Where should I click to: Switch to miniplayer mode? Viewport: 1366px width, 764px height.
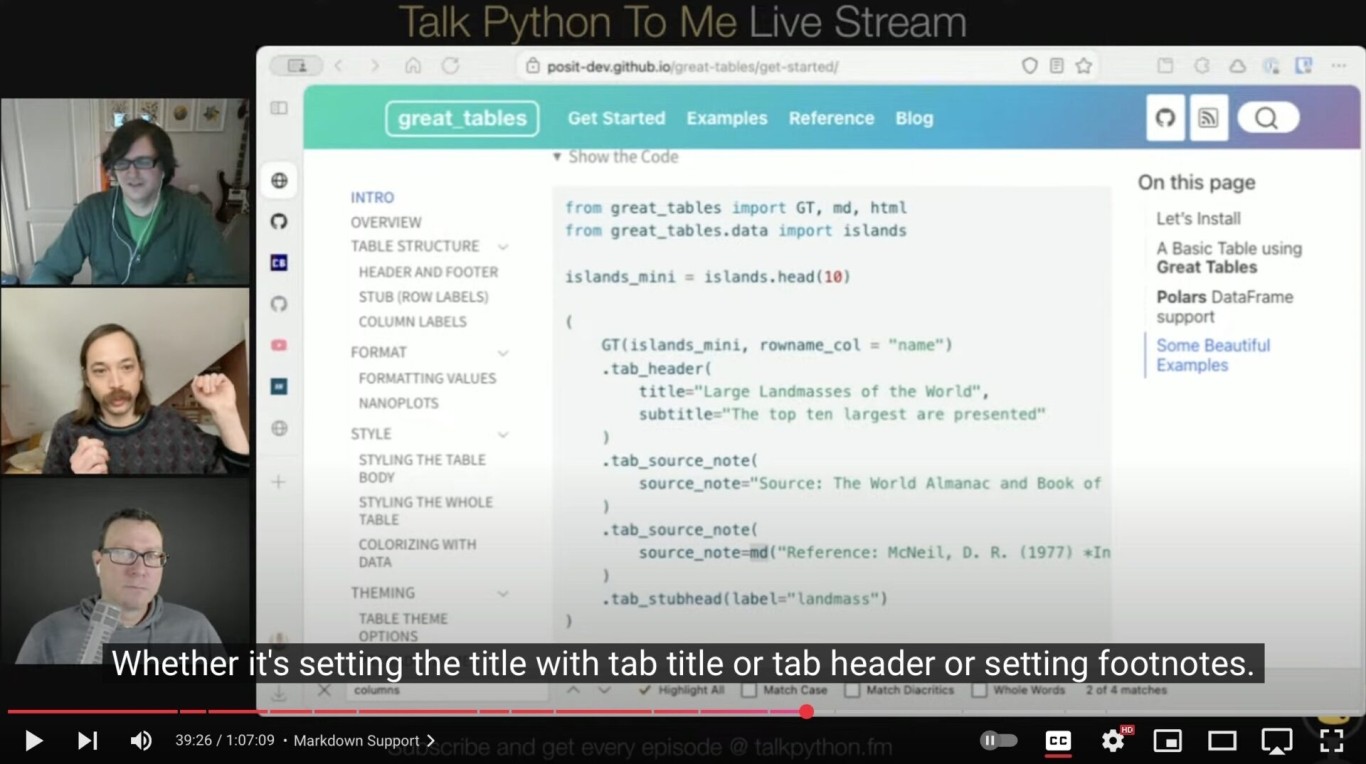tap(1168, 741)
